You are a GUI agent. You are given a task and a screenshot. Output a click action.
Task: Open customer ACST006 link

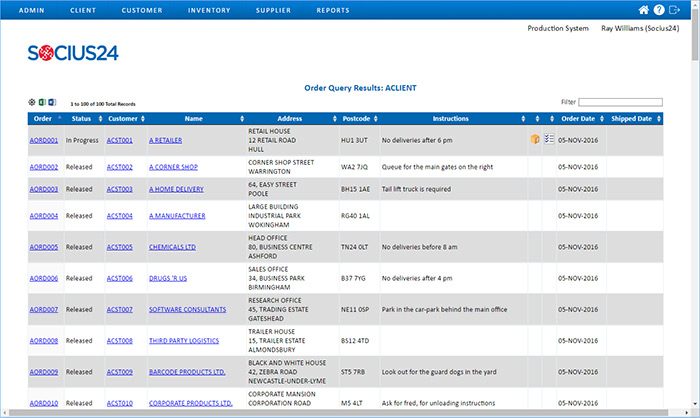click(x=120, y=278)
